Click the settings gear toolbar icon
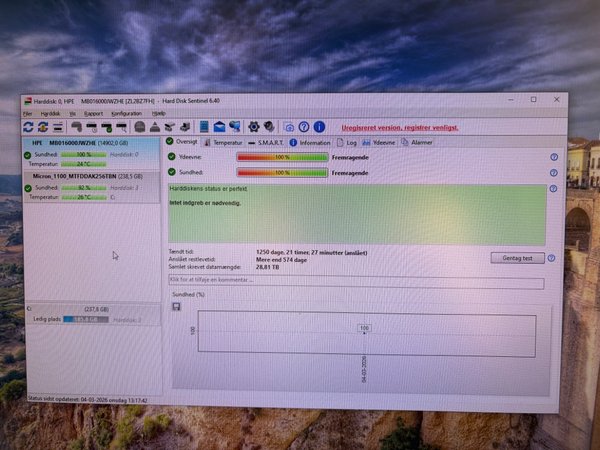This screenshot has height=450, width=600. click(253, 127)
